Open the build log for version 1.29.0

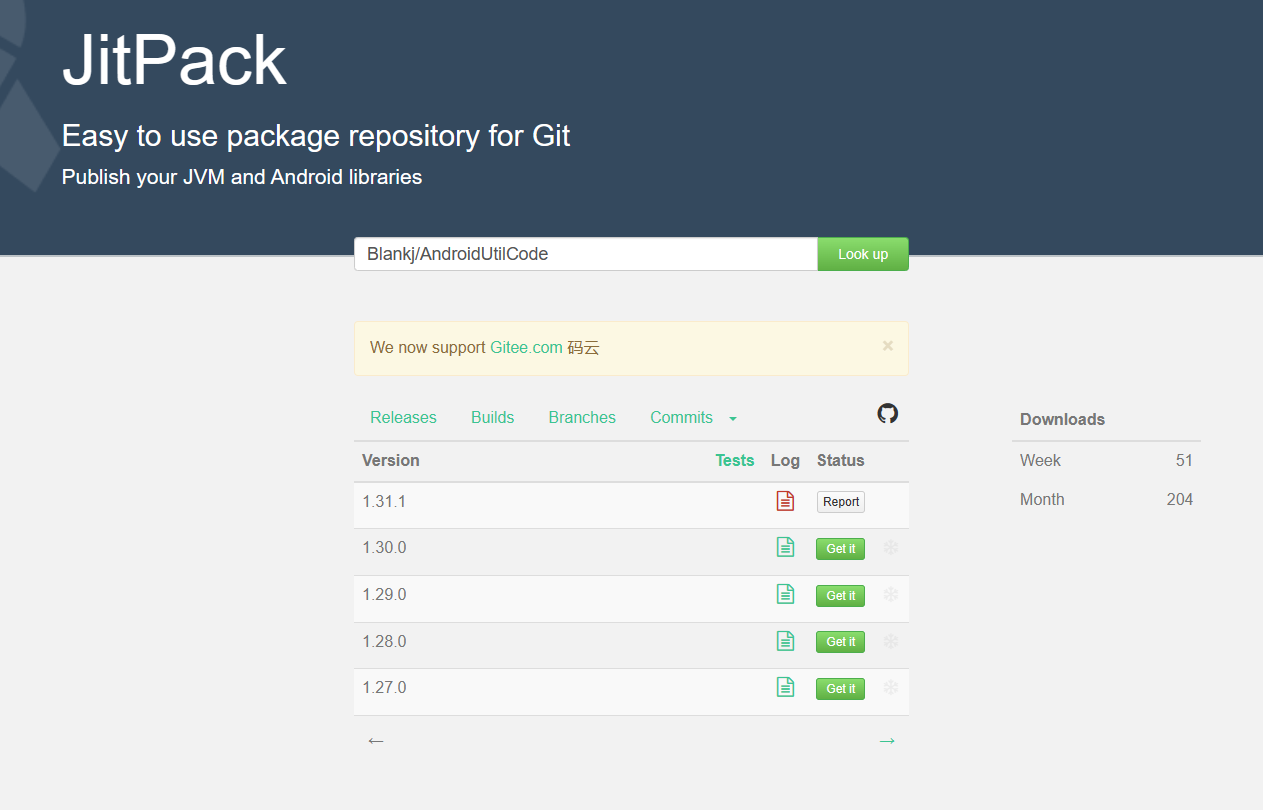point(785,594)
